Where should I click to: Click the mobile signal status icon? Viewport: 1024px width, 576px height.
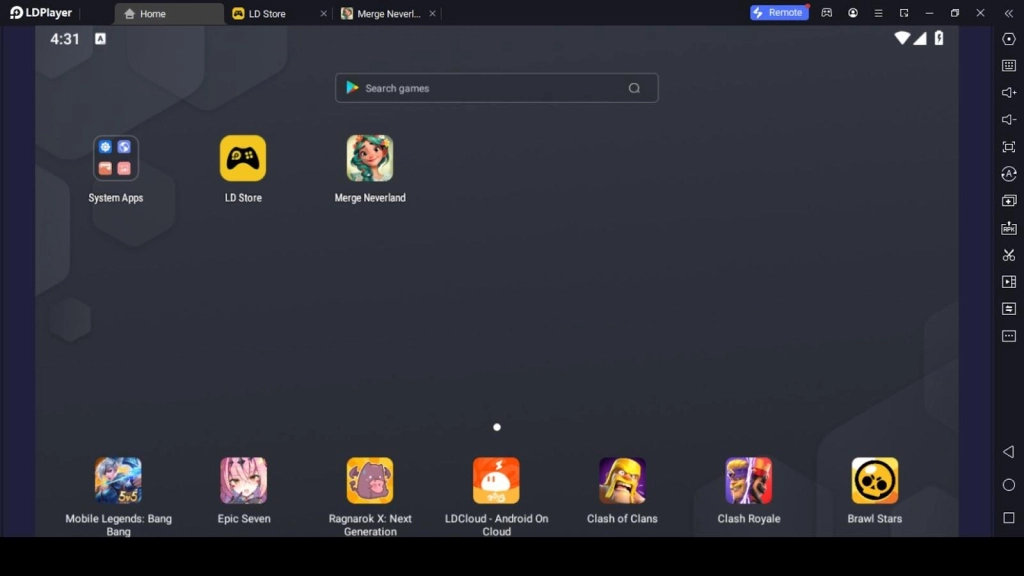pyautogui.click(x=920, y=38)
